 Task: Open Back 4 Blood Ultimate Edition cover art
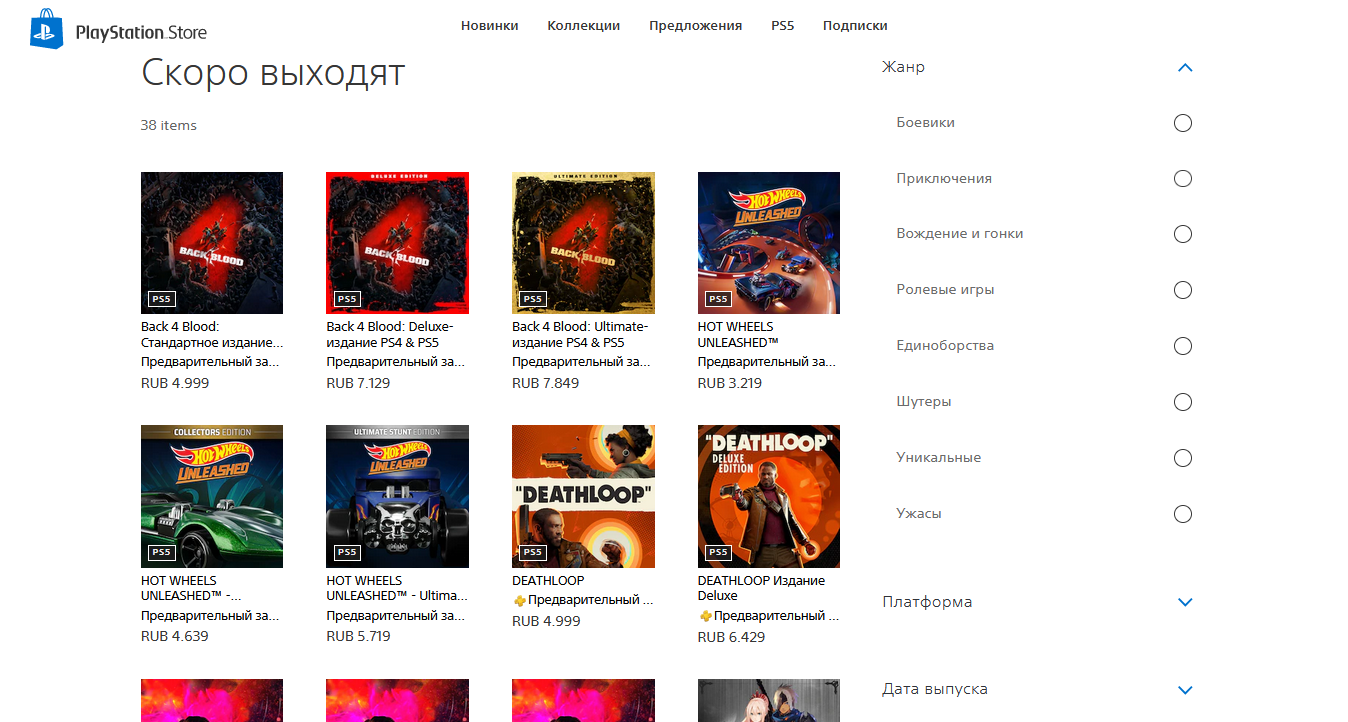tap(583, 243)
